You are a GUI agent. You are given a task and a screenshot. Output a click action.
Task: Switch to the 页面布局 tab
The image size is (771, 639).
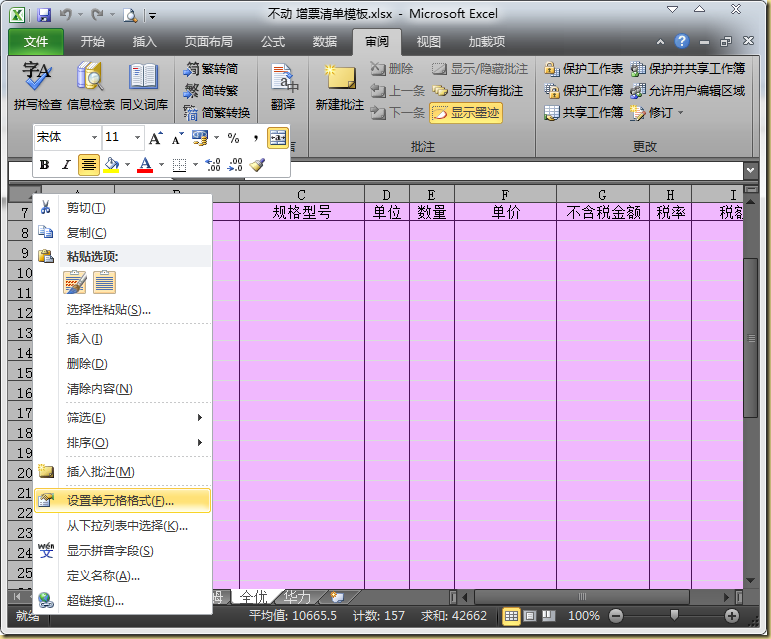(x=208, y=42)
